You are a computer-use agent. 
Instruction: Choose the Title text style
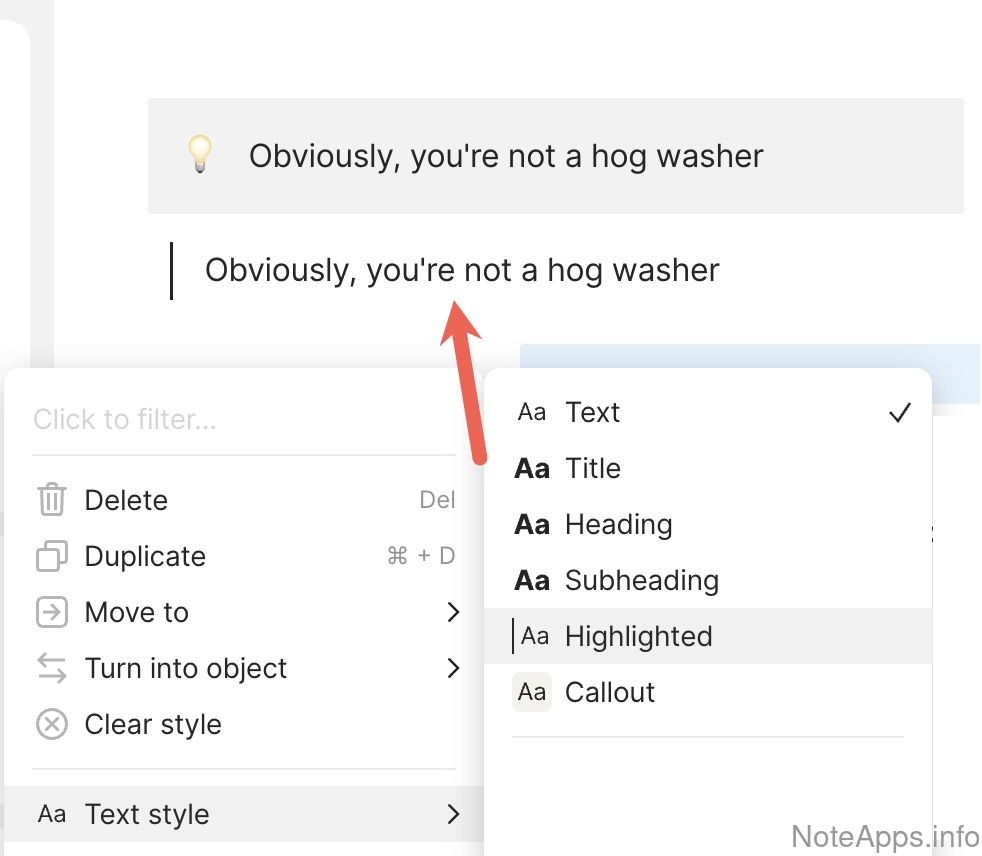click(x=592, y=468)
